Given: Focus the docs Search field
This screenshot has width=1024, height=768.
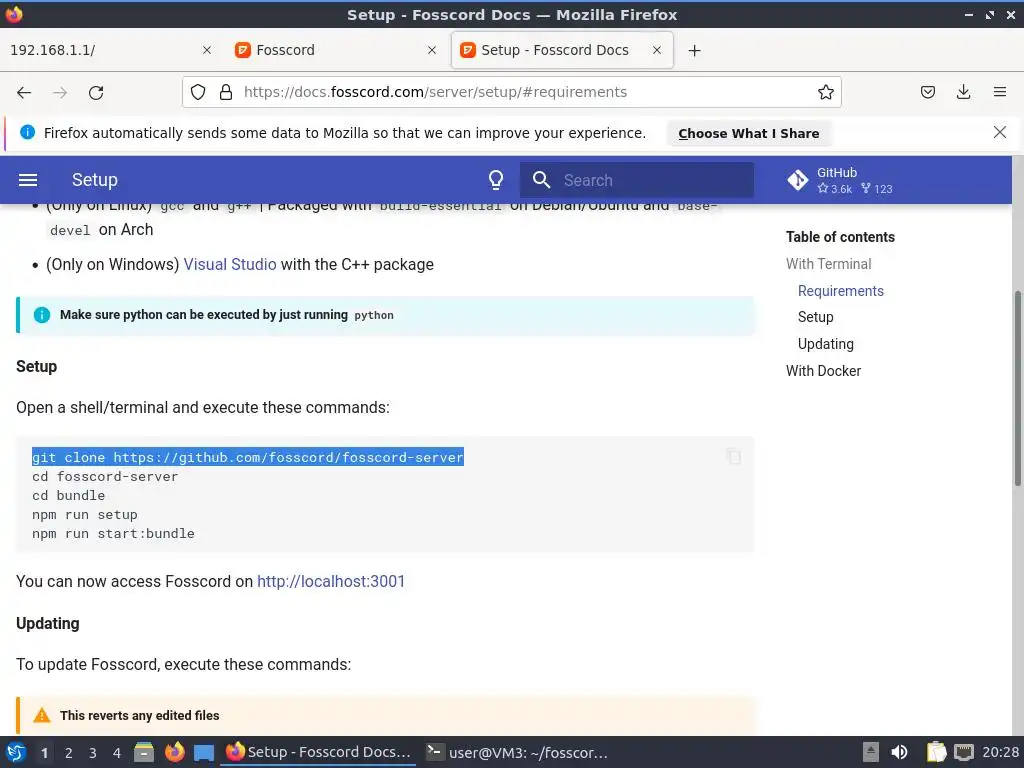Looking at the screenshot, I should click(x=637, y=180).
